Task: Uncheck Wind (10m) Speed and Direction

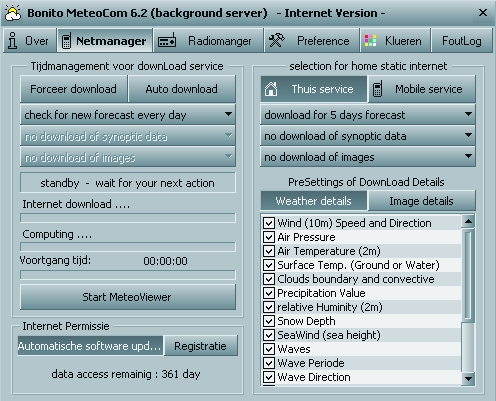Action: tap(269, 223)
